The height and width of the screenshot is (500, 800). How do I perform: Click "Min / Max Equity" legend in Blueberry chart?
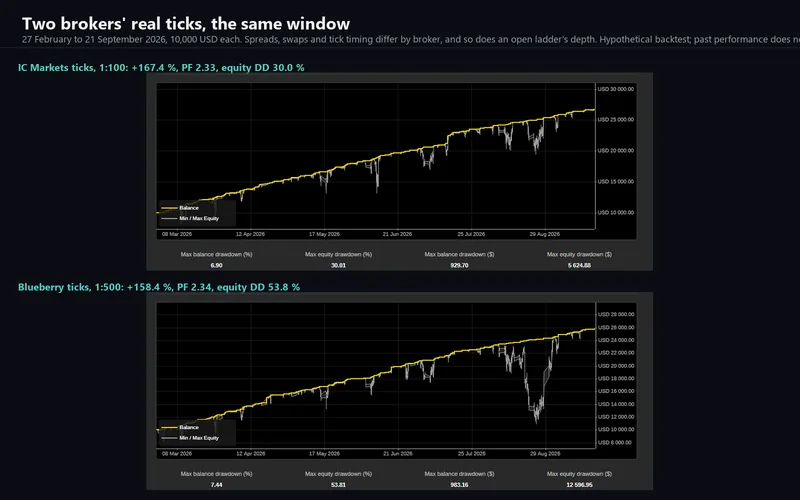(190, 438)
